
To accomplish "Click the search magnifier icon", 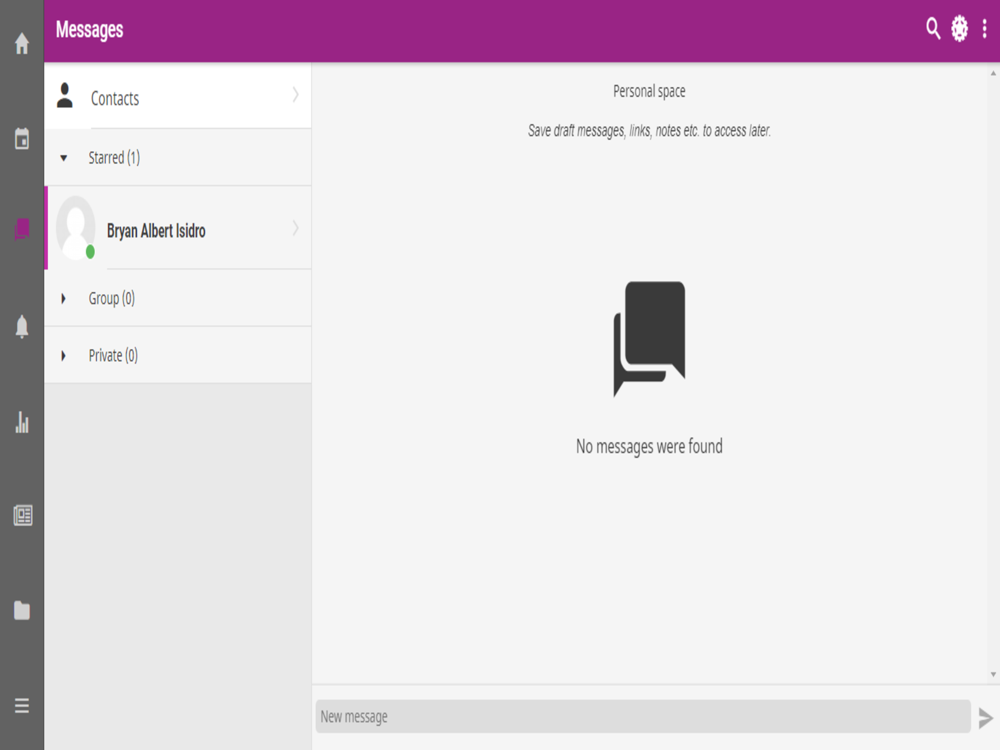I will [933, 29].
